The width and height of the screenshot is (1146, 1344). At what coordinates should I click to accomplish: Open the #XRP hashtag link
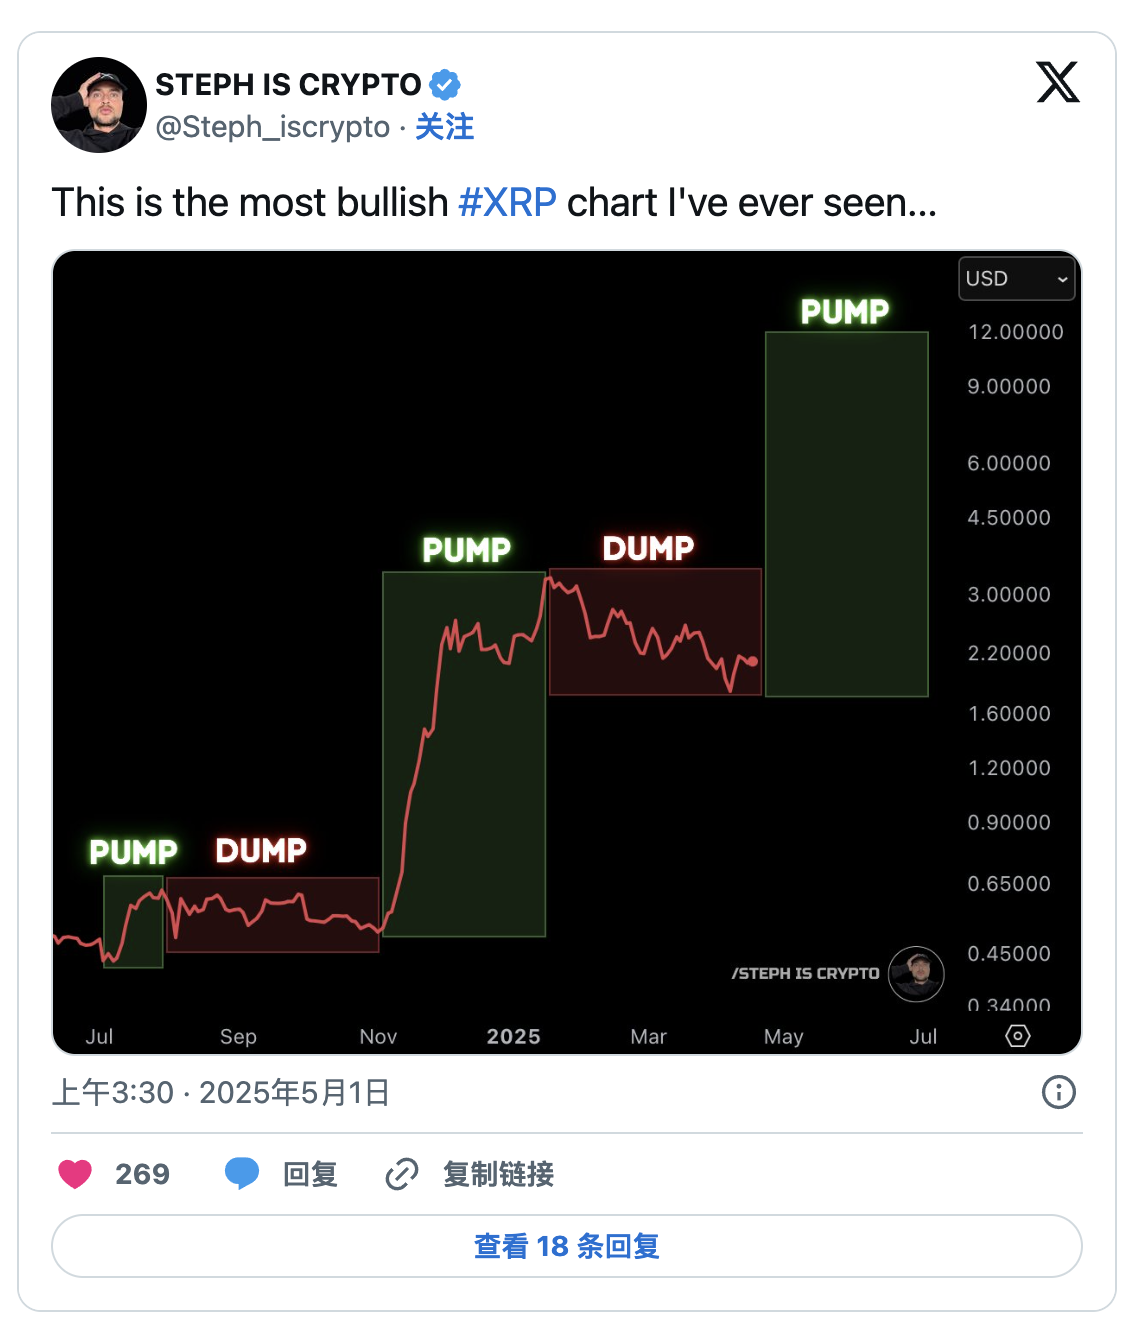(507, 203)
